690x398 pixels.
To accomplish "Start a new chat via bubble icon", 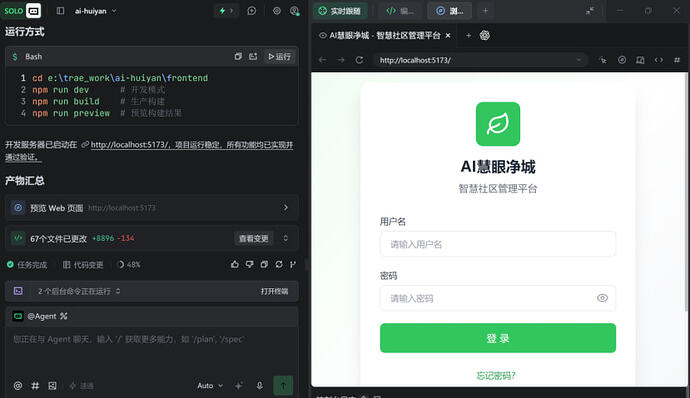I will pyautogui.click(x=252, y=11).
